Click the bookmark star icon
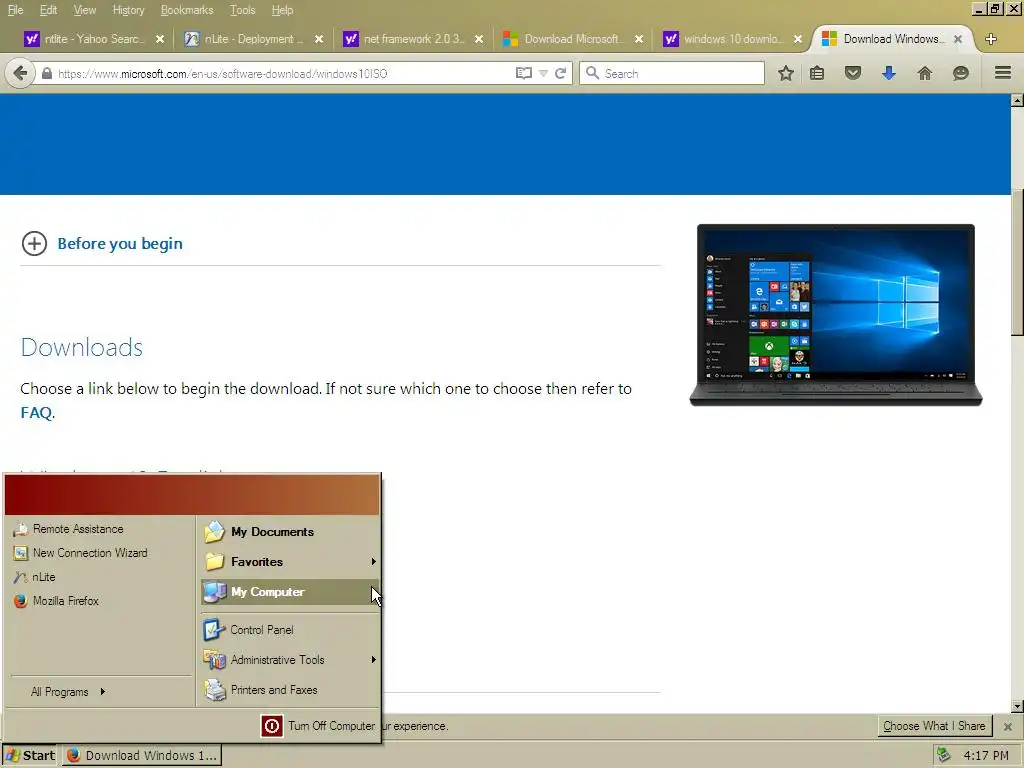This screenshot has width=1024, height=768. pyautogui.click(x=786, y=73)
